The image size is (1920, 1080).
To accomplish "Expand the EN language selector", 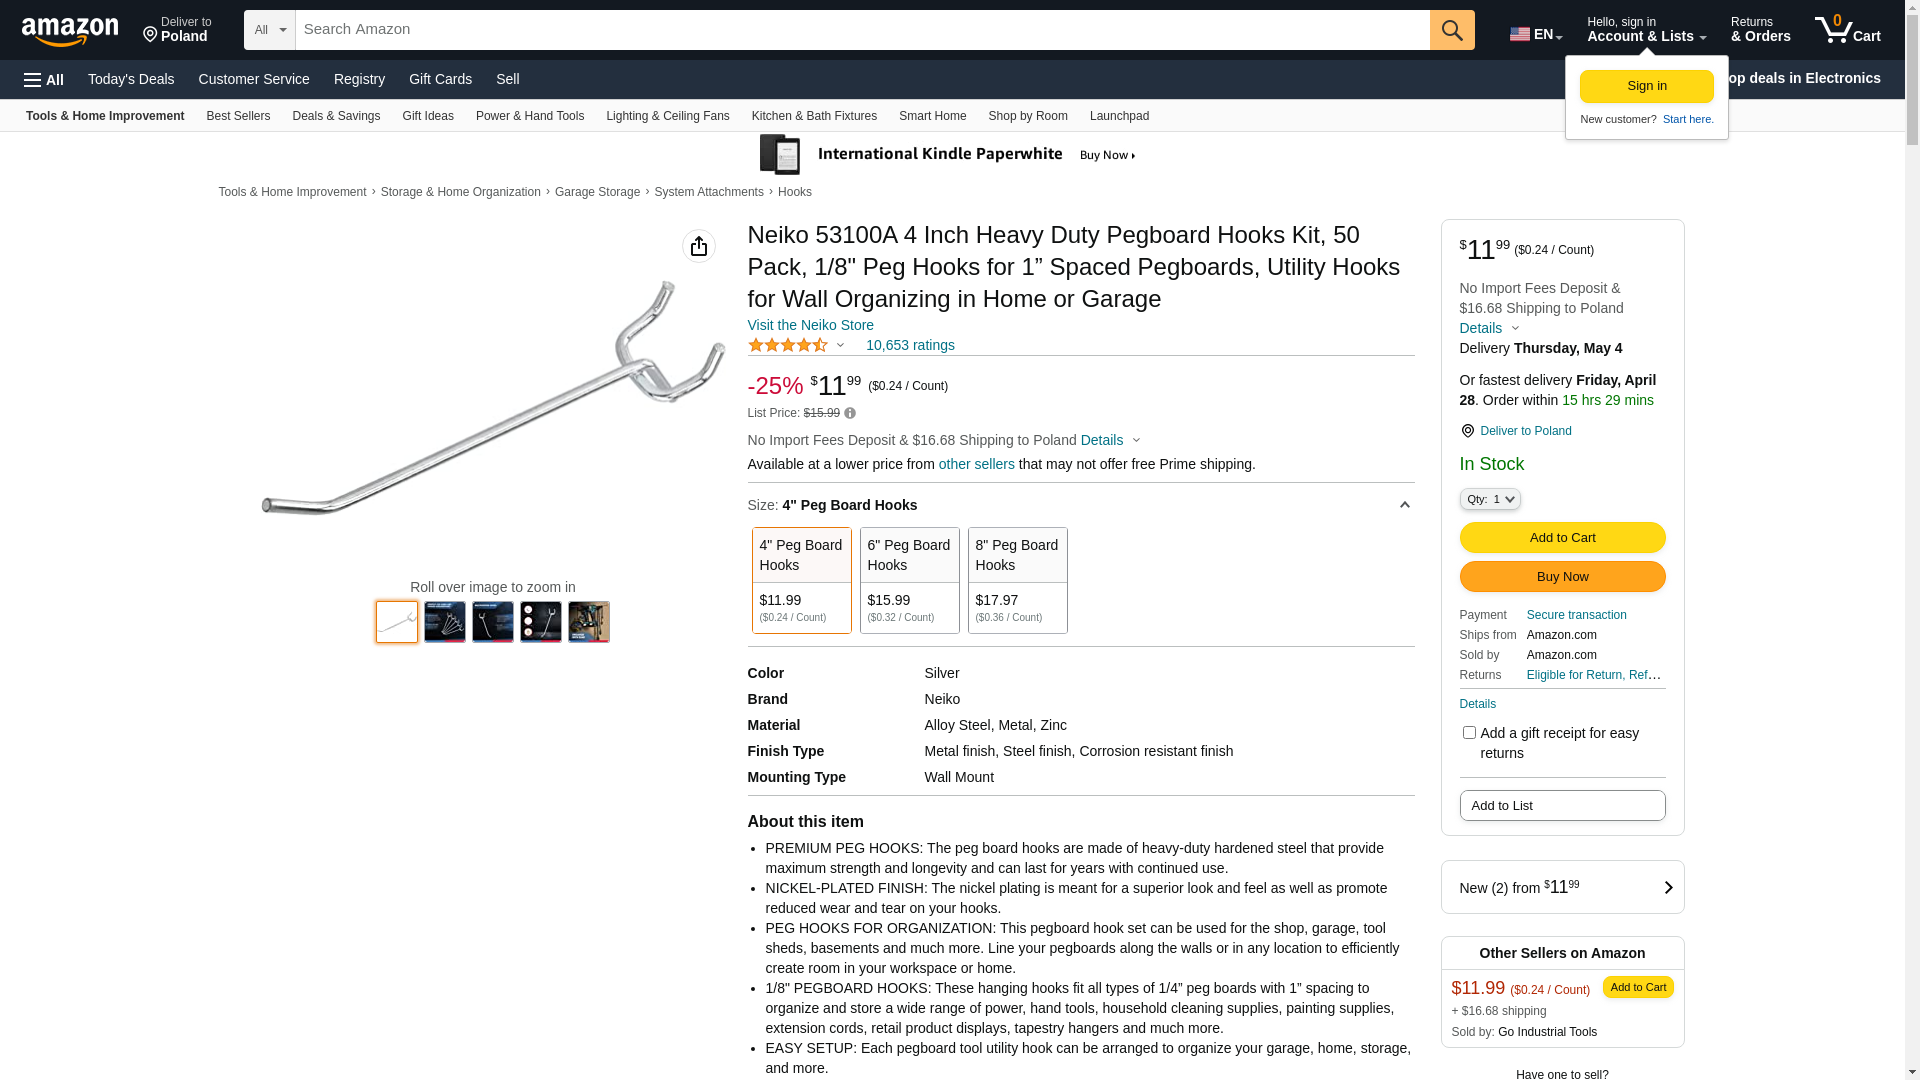I will click(x=1536, y=34).
